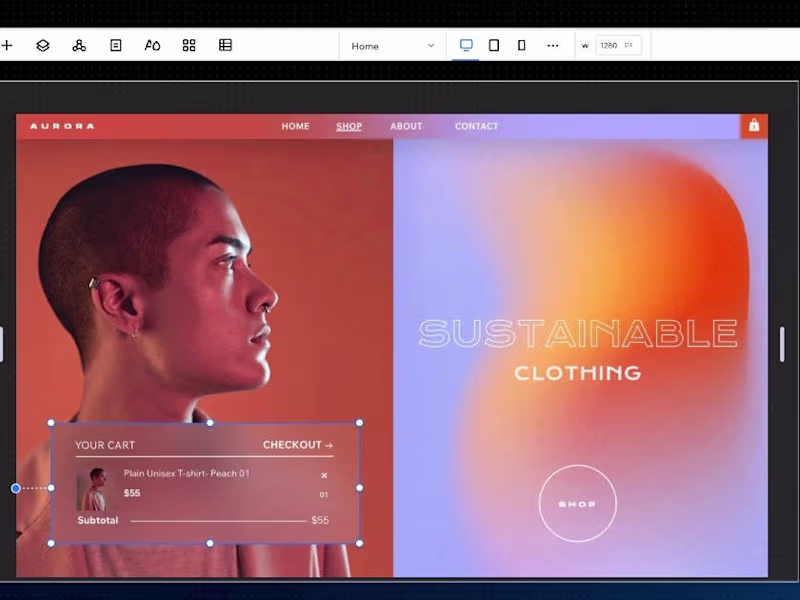Open the Masters icon in toolbar

pyautogui.click(x=79, y=45)
